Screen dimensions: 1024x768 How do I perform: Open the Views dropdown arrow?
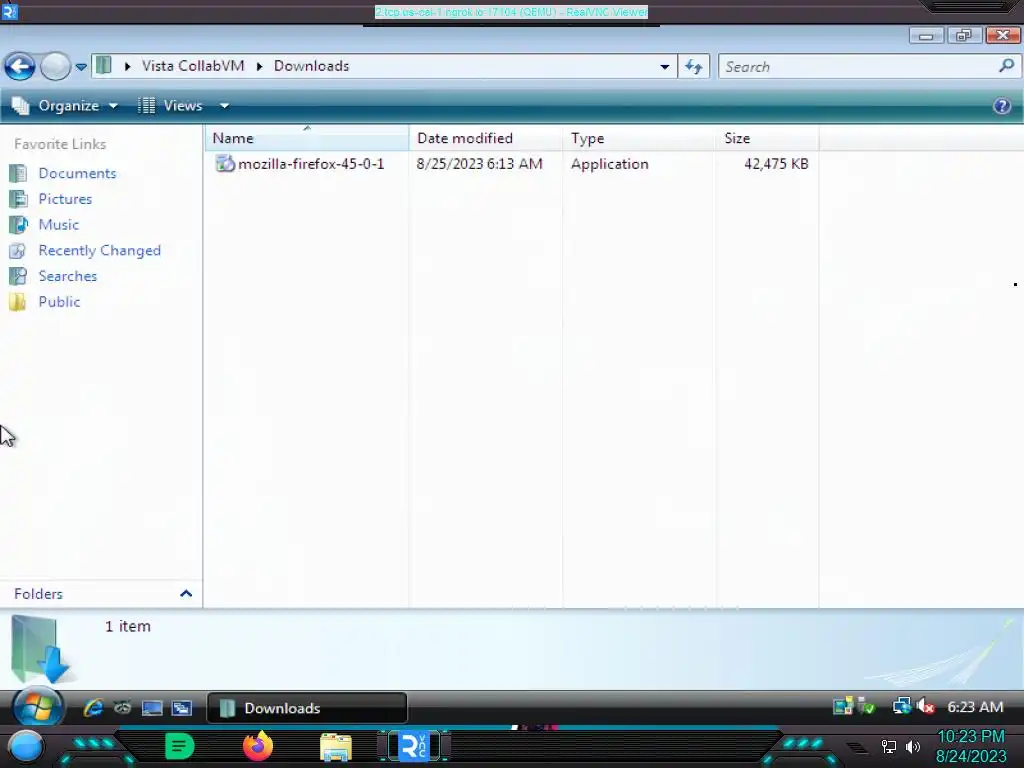tap(224, 106)
